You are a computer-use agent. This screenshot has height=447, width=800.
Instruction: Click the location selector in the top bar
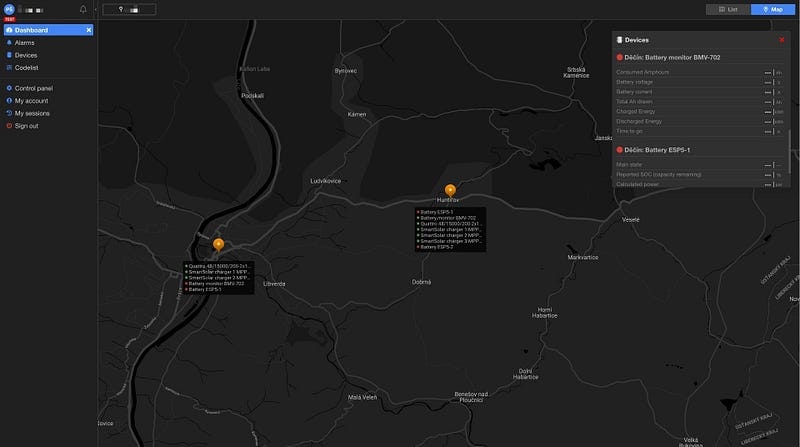coord(129,9)
